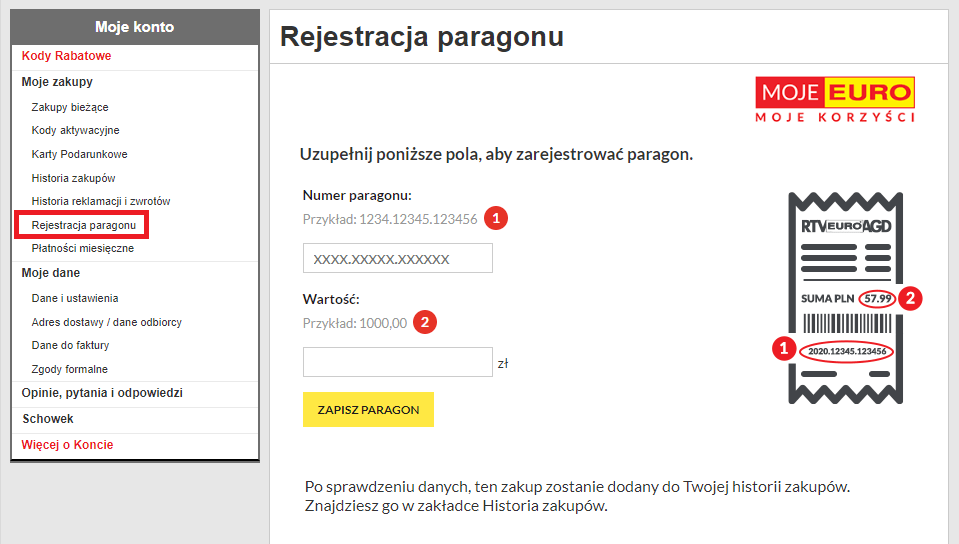This screenshot has height=544, width=959.
Task: Go to Dane i ustawienia
Action: (76, 298)
